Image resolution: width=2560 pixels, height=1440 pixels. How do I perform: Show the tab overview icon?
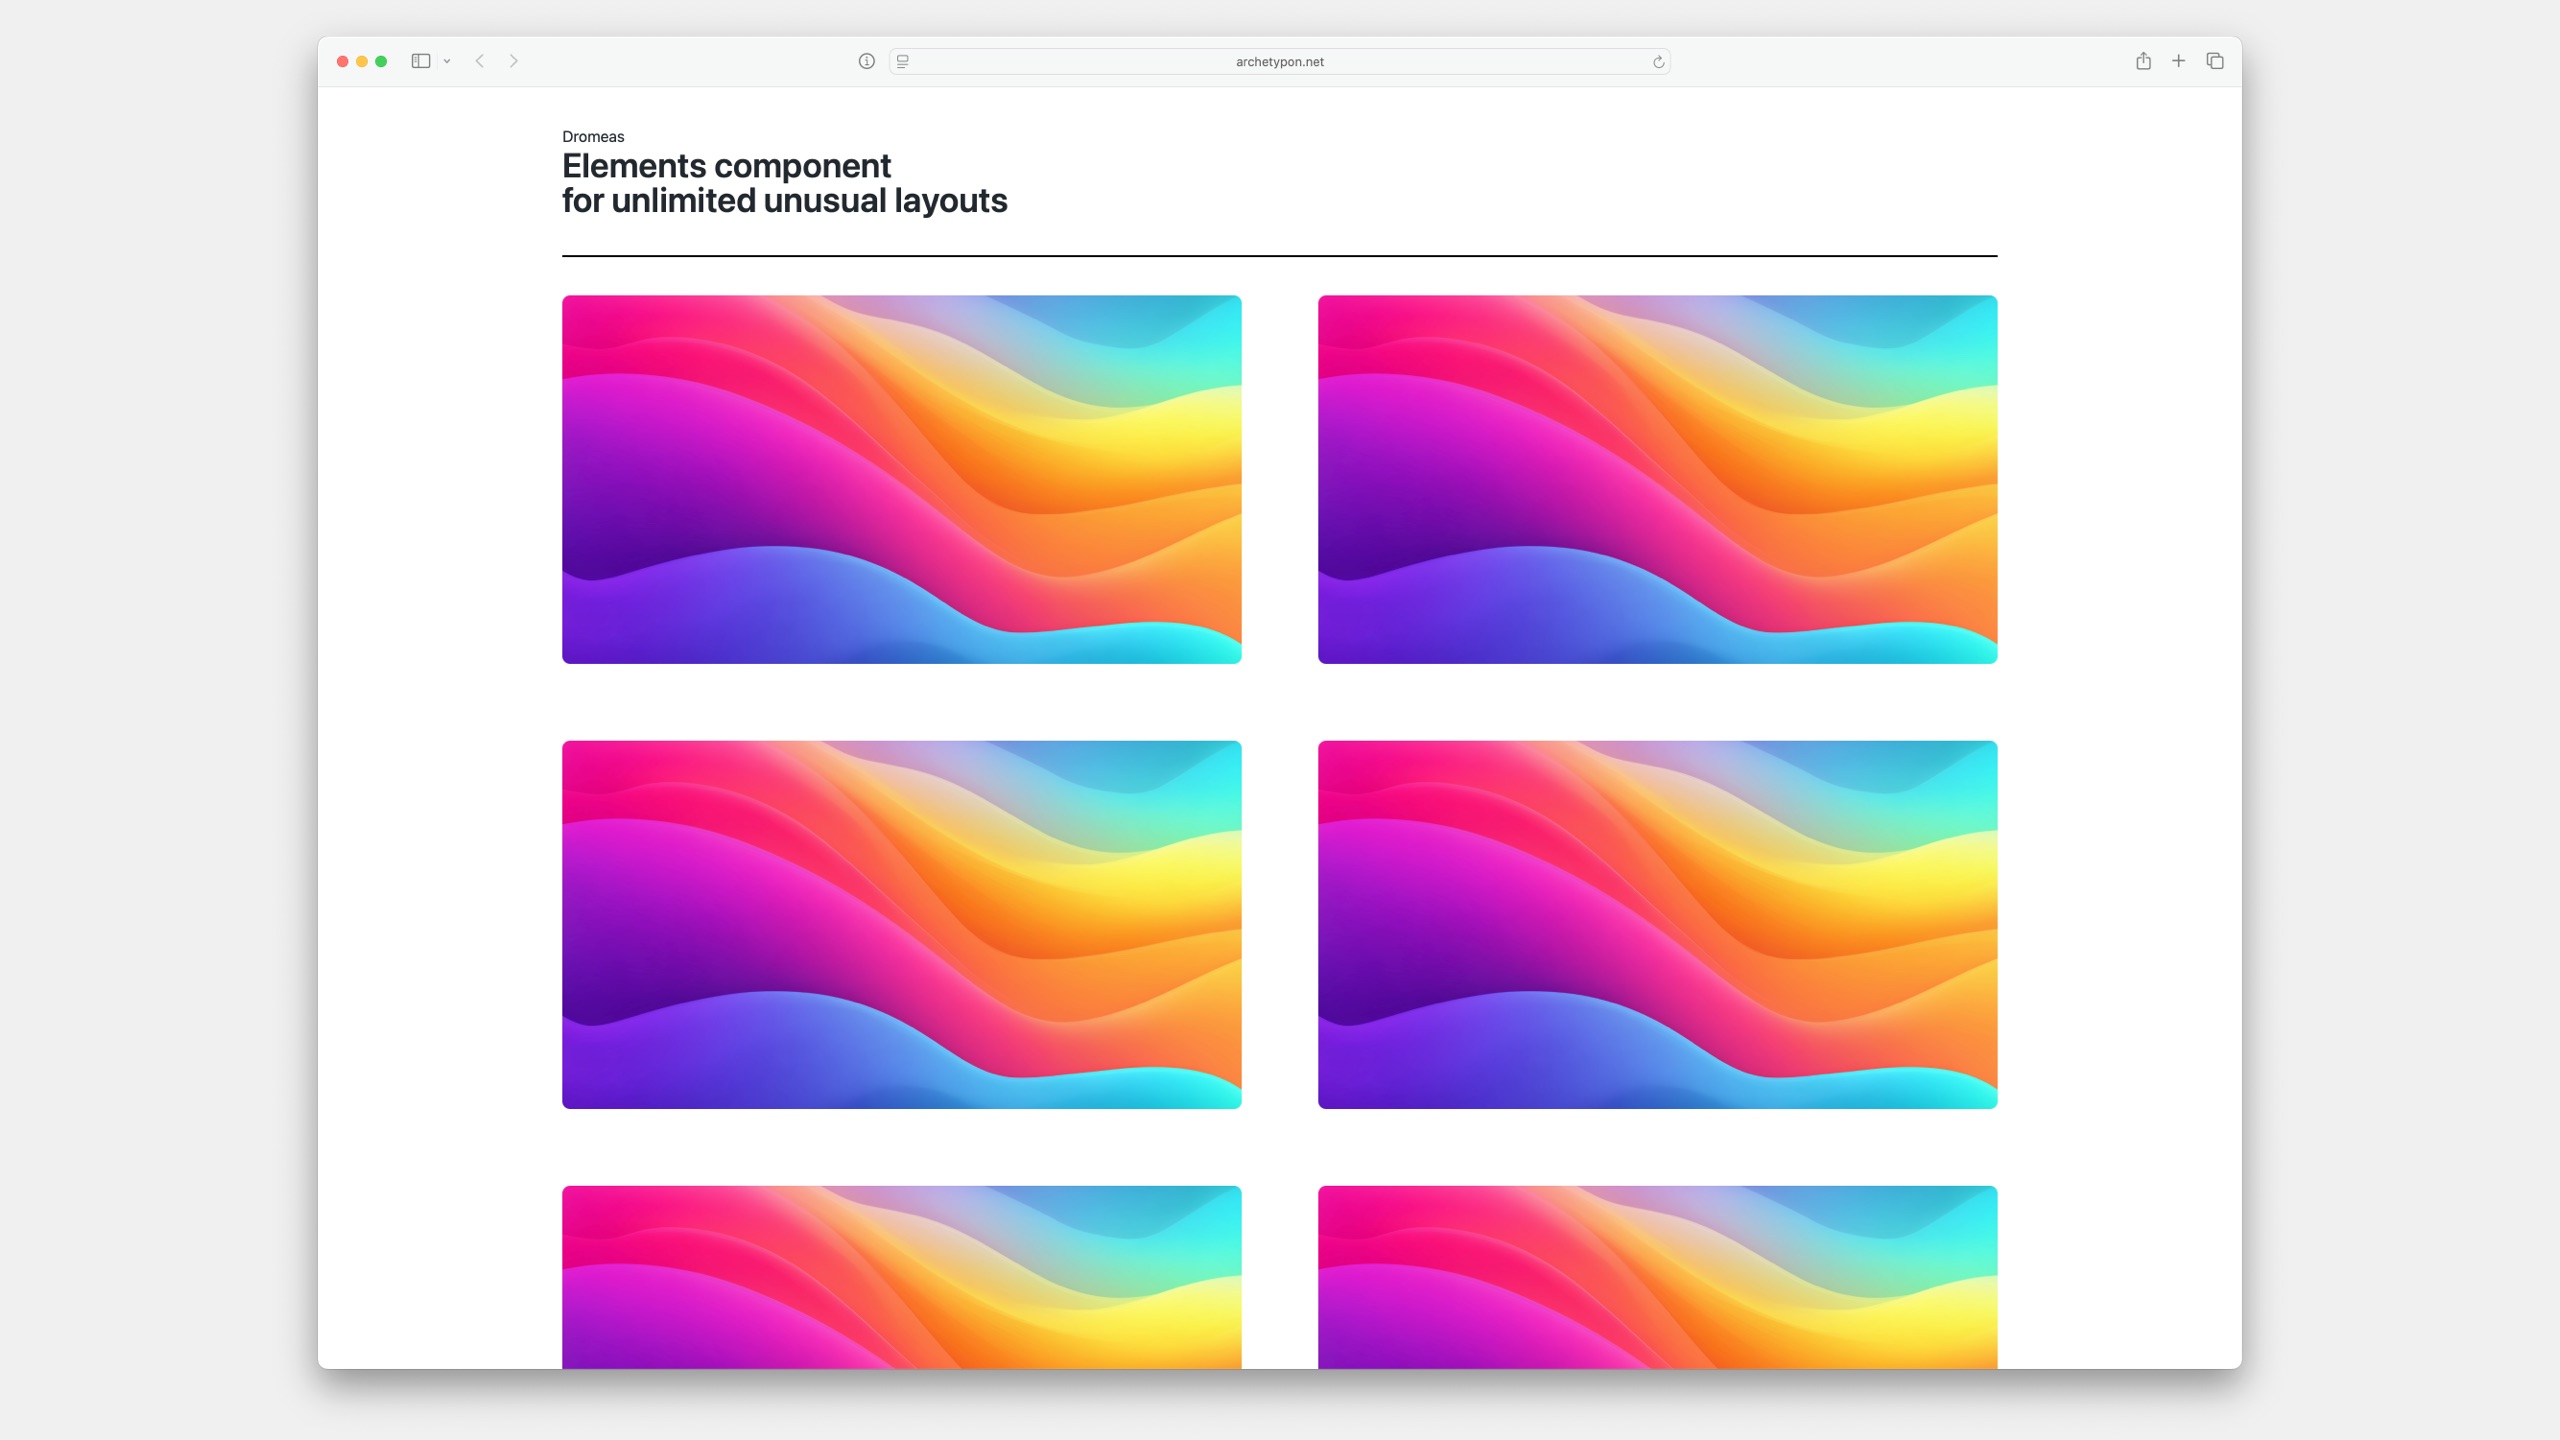tap(2215, 61)
